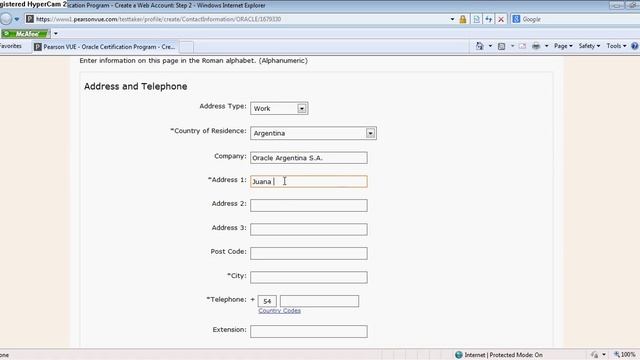Click the 'Internet | Protected Mode: On' status text

tap(503, 355)
